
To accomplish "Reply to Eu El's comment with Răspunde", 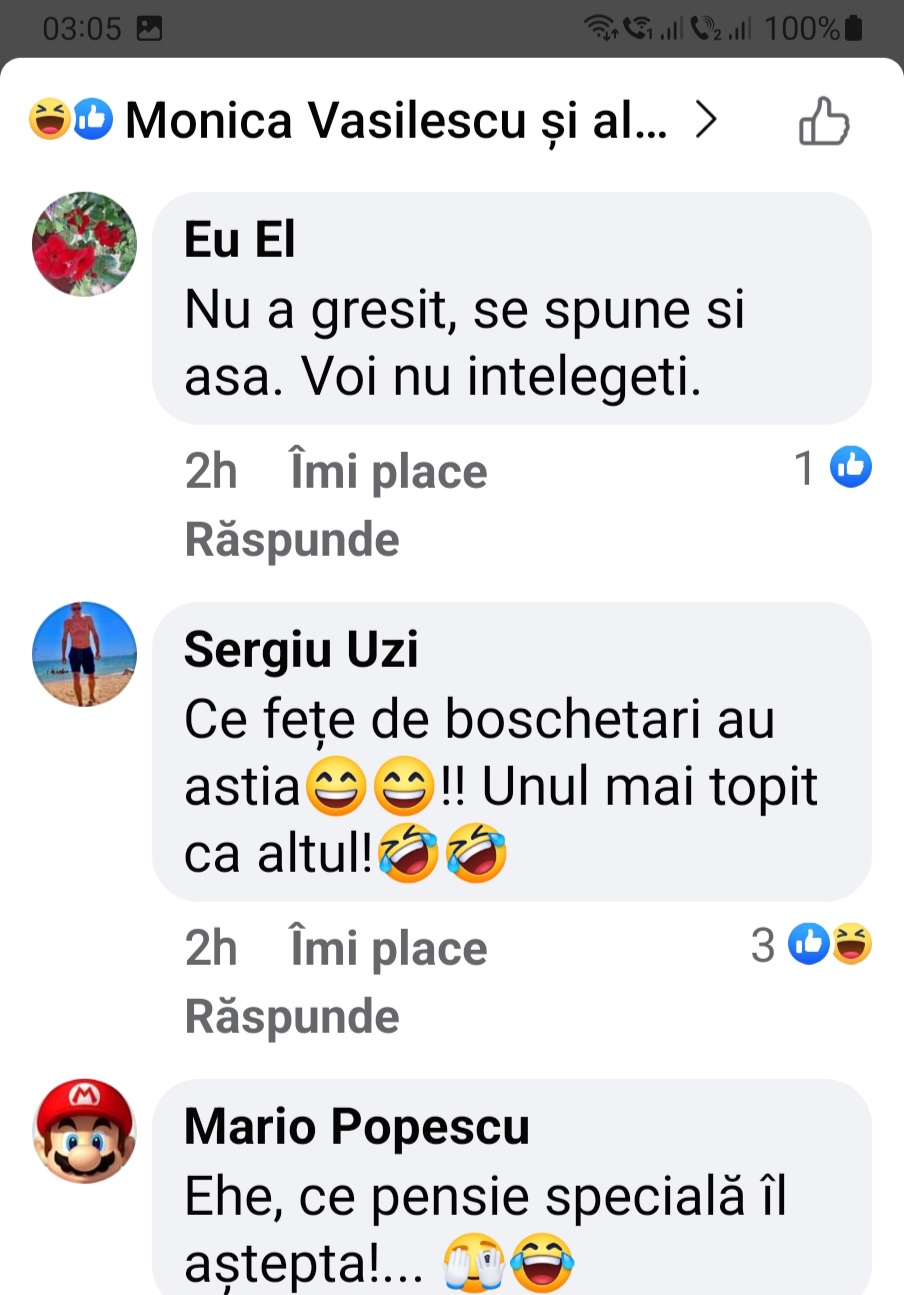I will point(292,540).
